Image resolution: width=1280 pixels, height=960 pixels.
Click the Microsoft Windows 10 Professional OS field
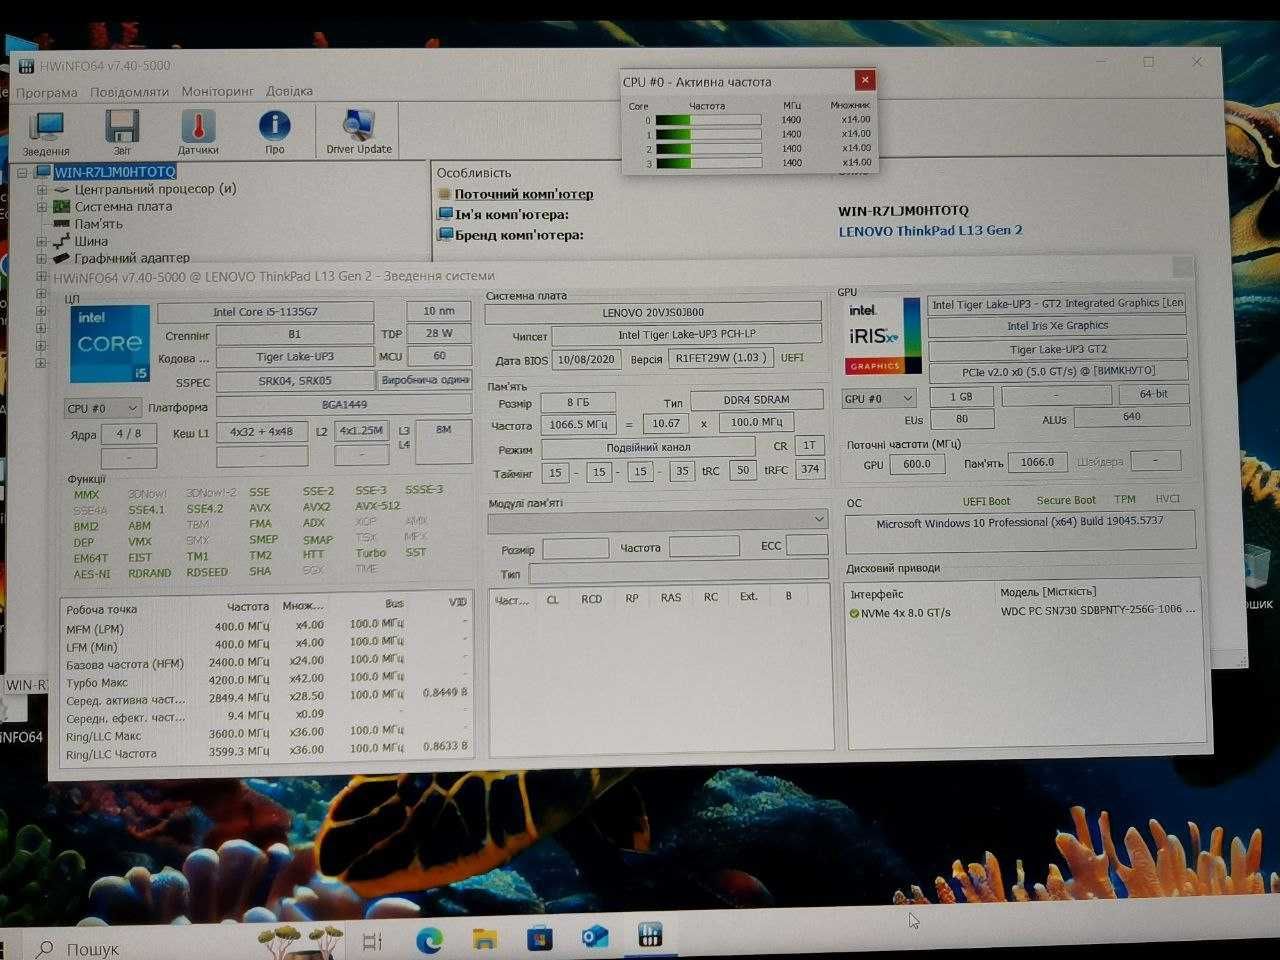[x=1020, y=531]
